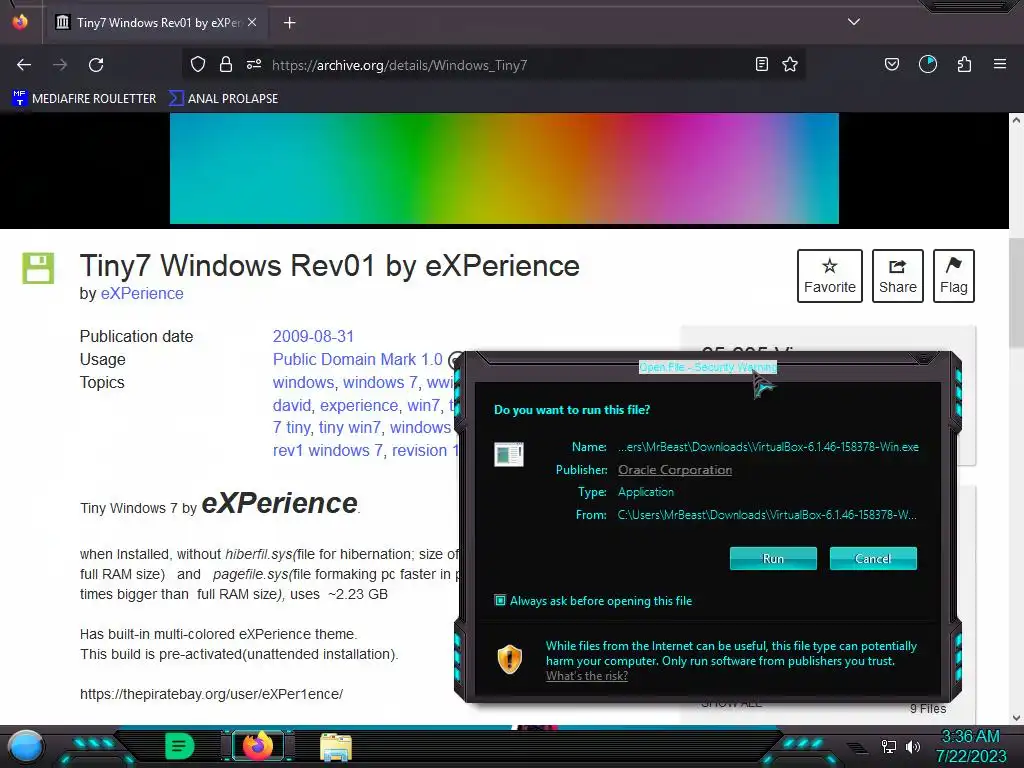Open the 2009-08-31 publication date link

click(x=313, y=336)
